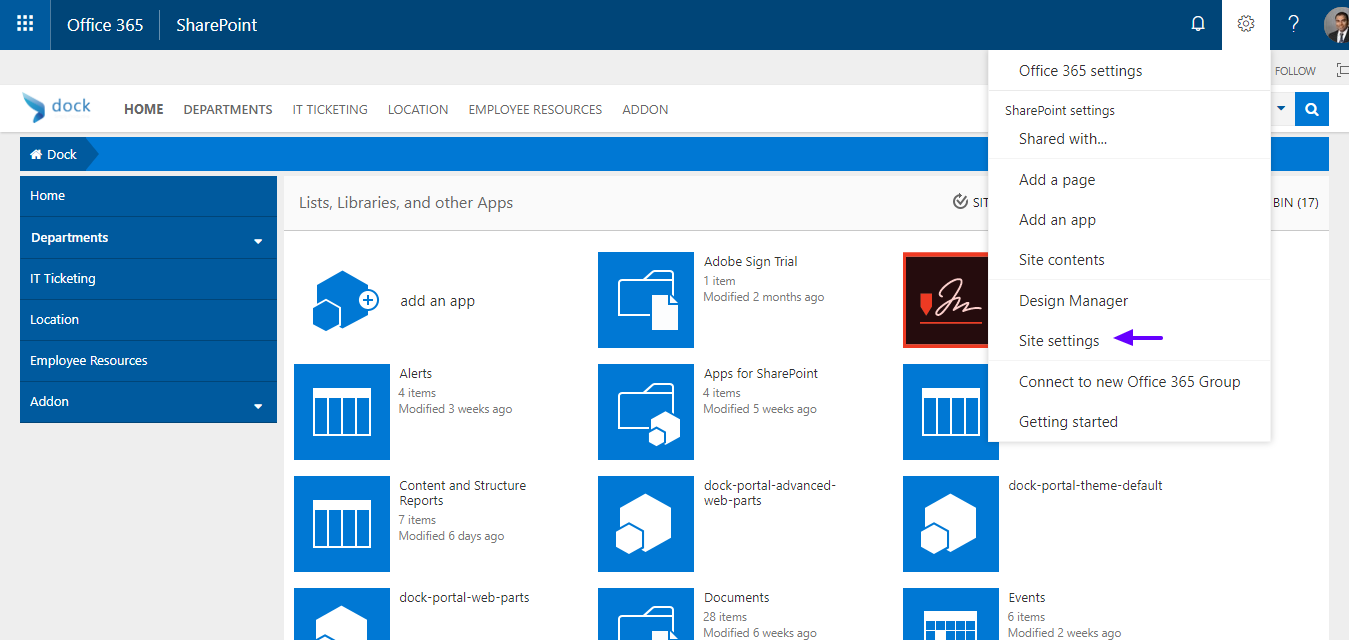The image size is (1349, 640).
Task: Click the dock-portal-theme-default tile thumbnail
Action: [x=950, y=524]
